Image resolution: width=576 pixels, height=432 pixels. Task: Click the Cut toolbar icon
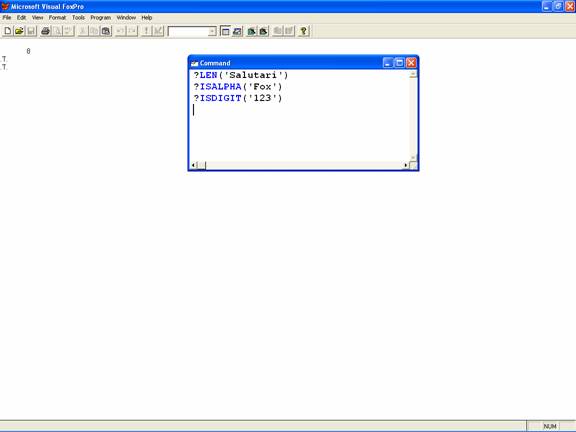click(83, 31)
